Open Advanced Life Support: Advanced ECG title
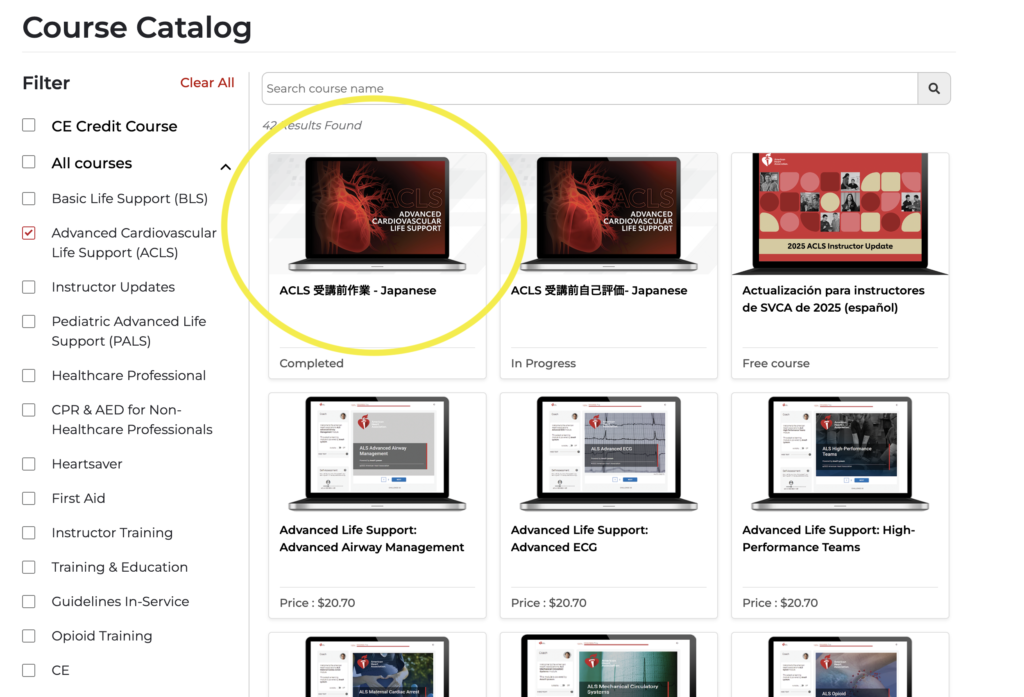Image resolution: width=1024 pixels, height=697 pixels. [579, 539]
